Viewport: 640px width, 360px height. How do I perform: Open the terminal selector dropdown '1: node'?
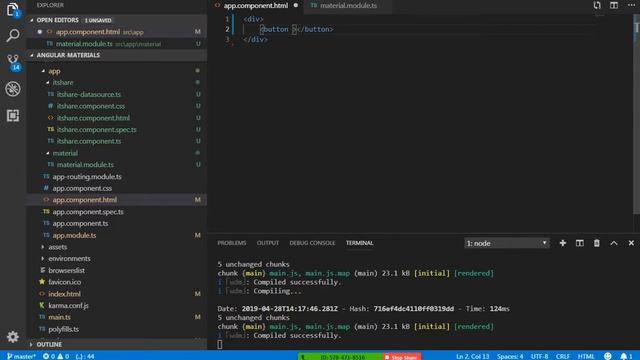507,243
